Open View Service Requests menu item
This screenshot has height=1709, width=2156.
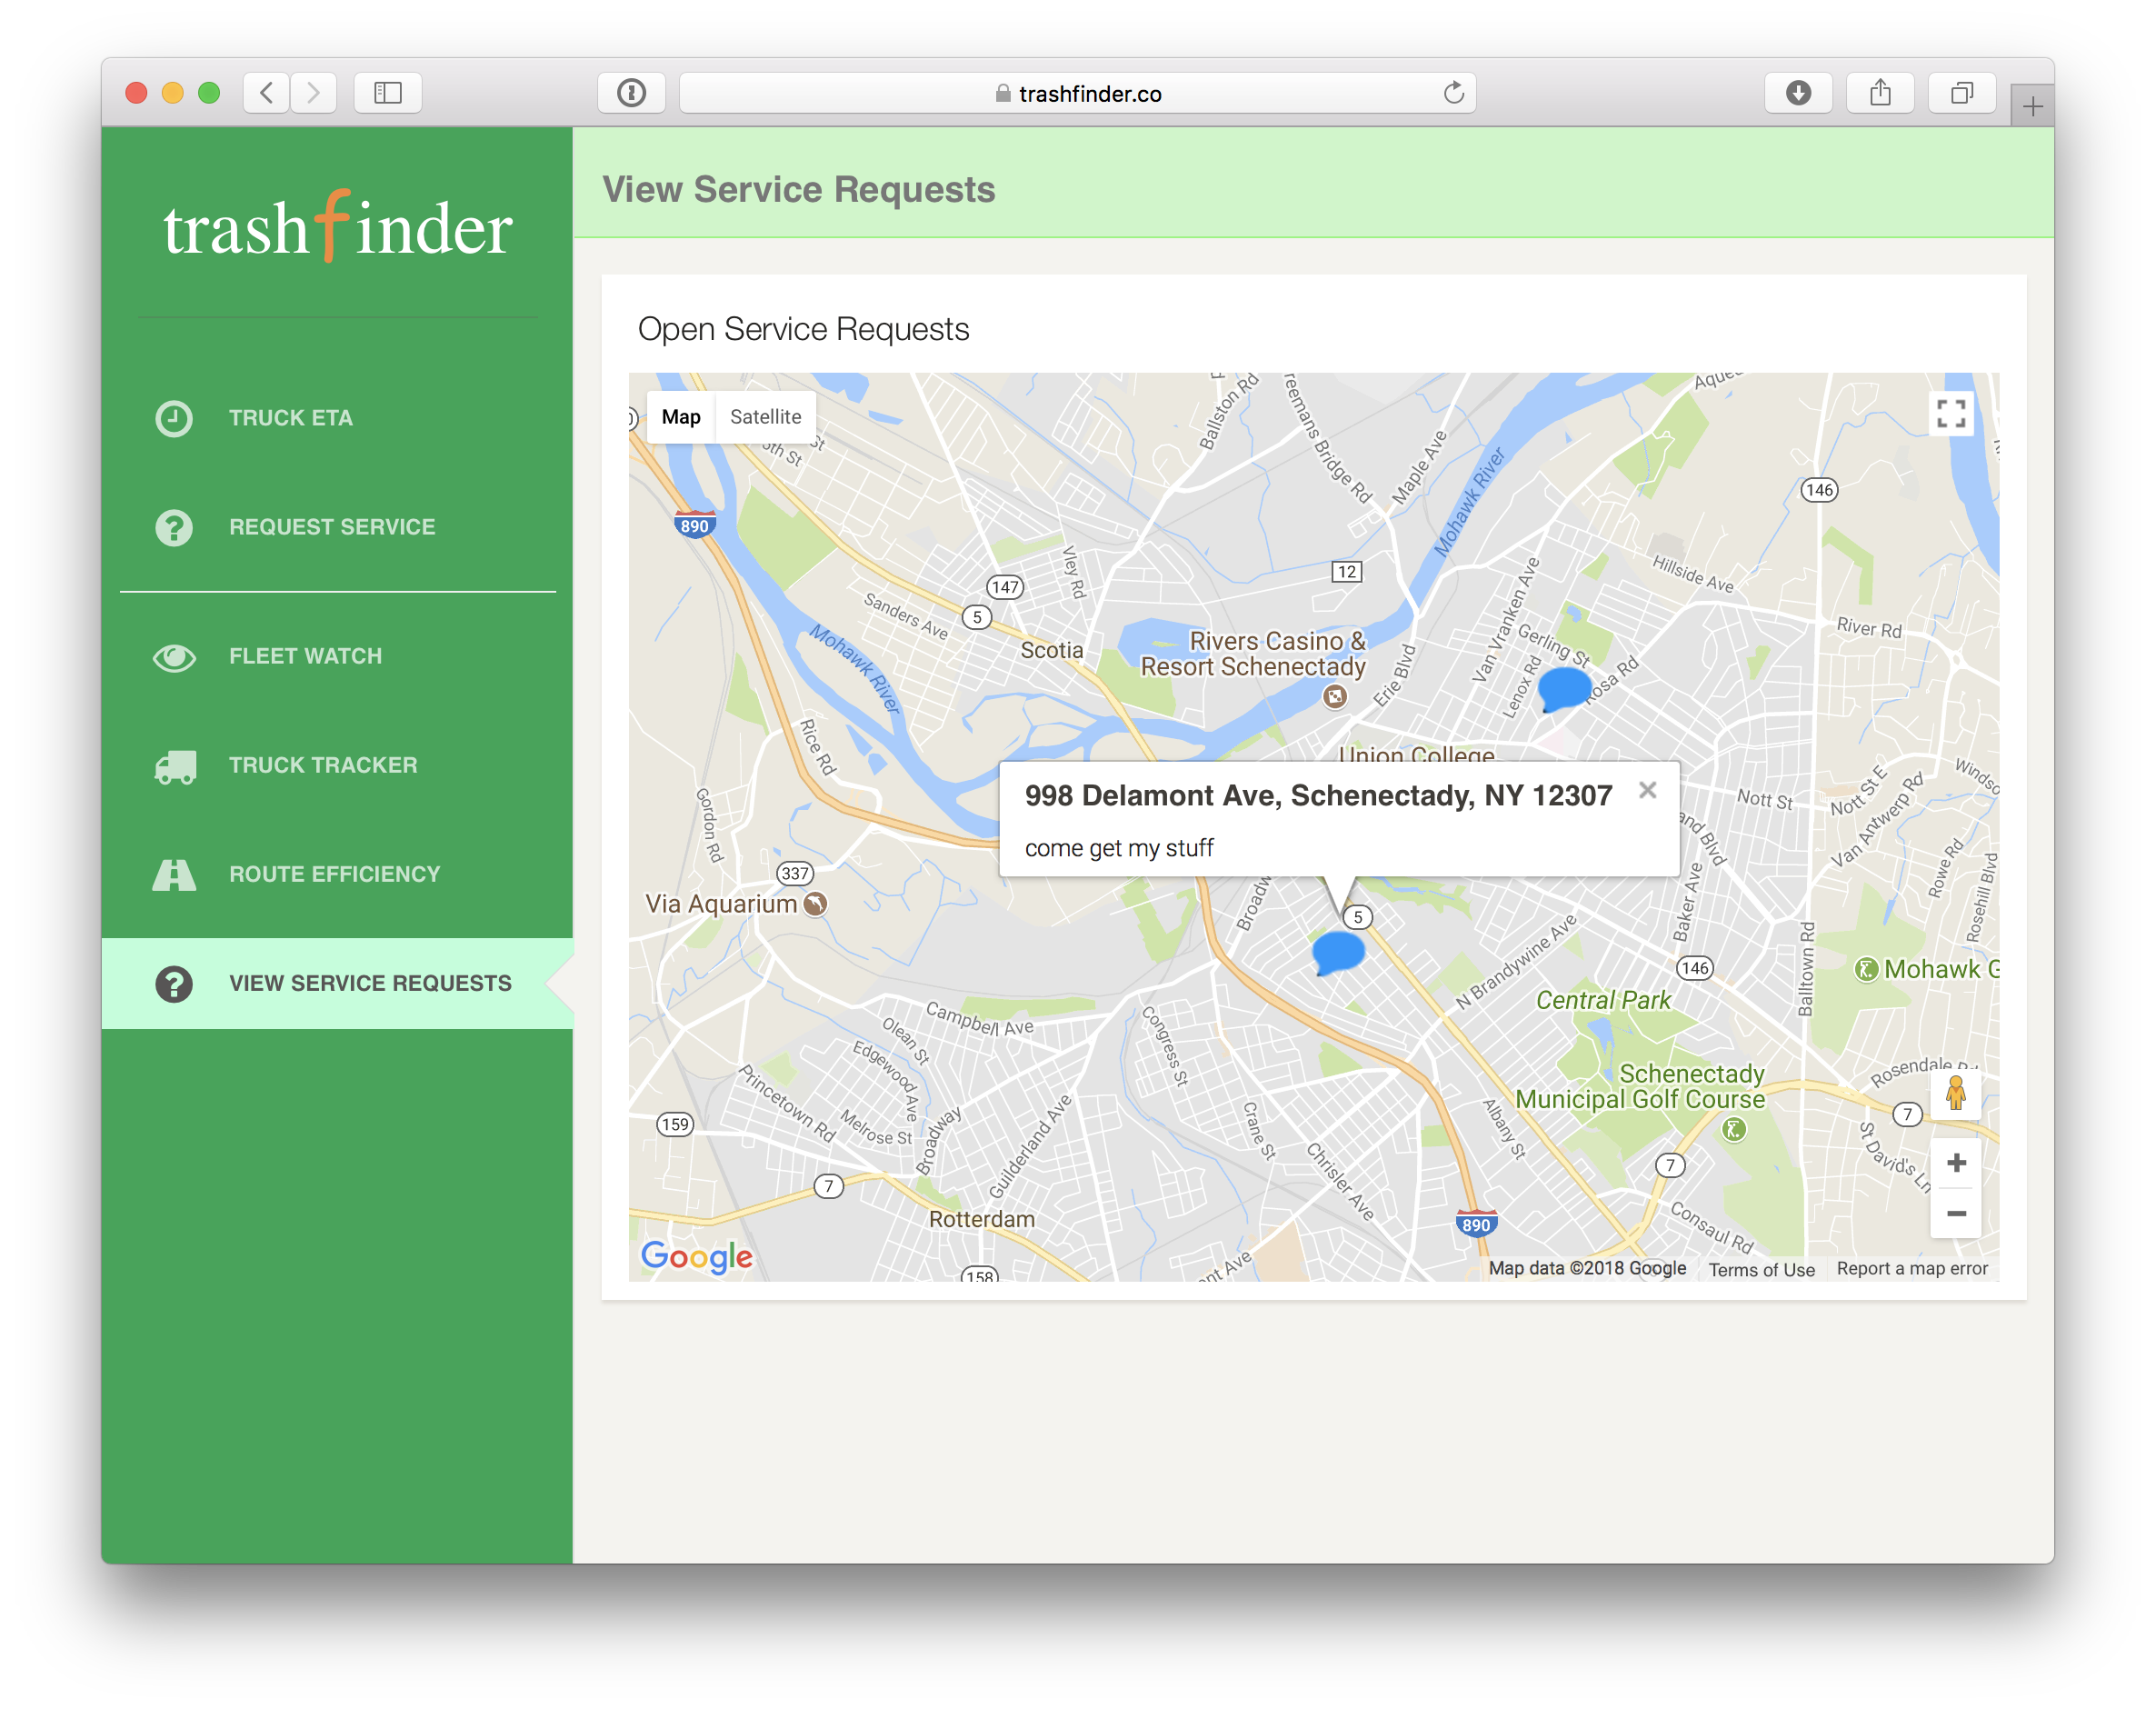pos(370,984)
